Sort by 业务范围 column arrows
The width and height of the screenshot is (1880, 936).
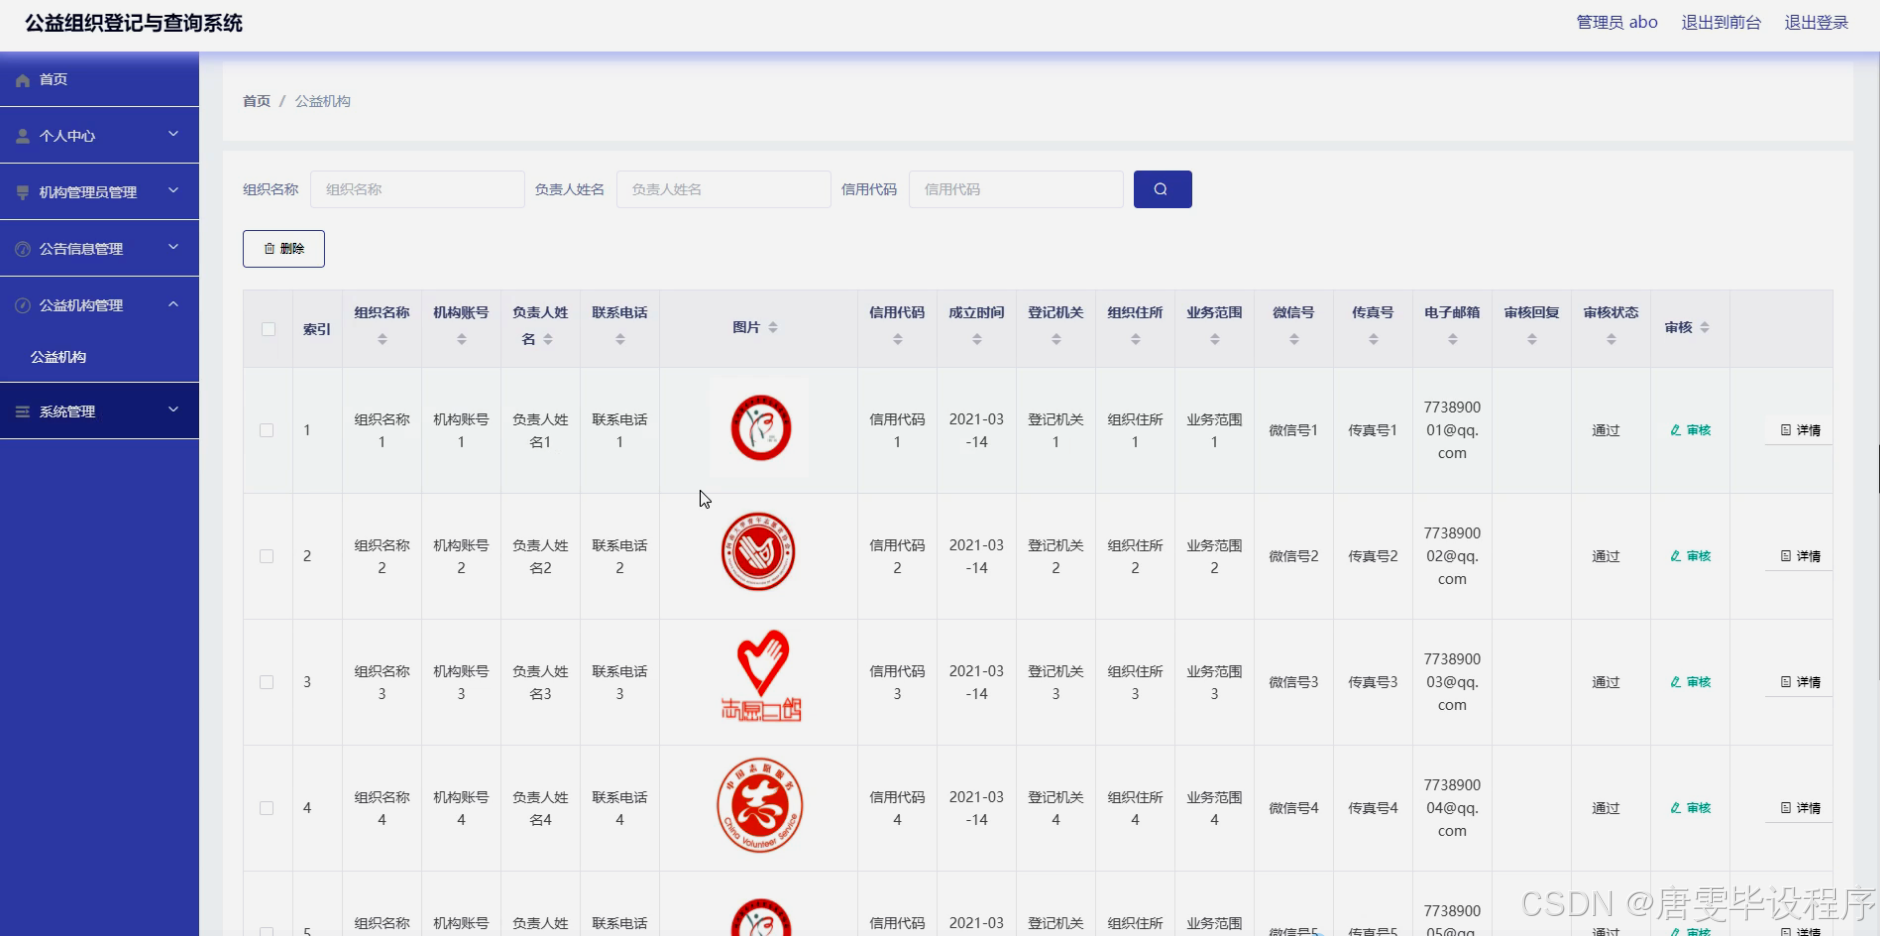pyautogui.click(x=1215, y=340)
